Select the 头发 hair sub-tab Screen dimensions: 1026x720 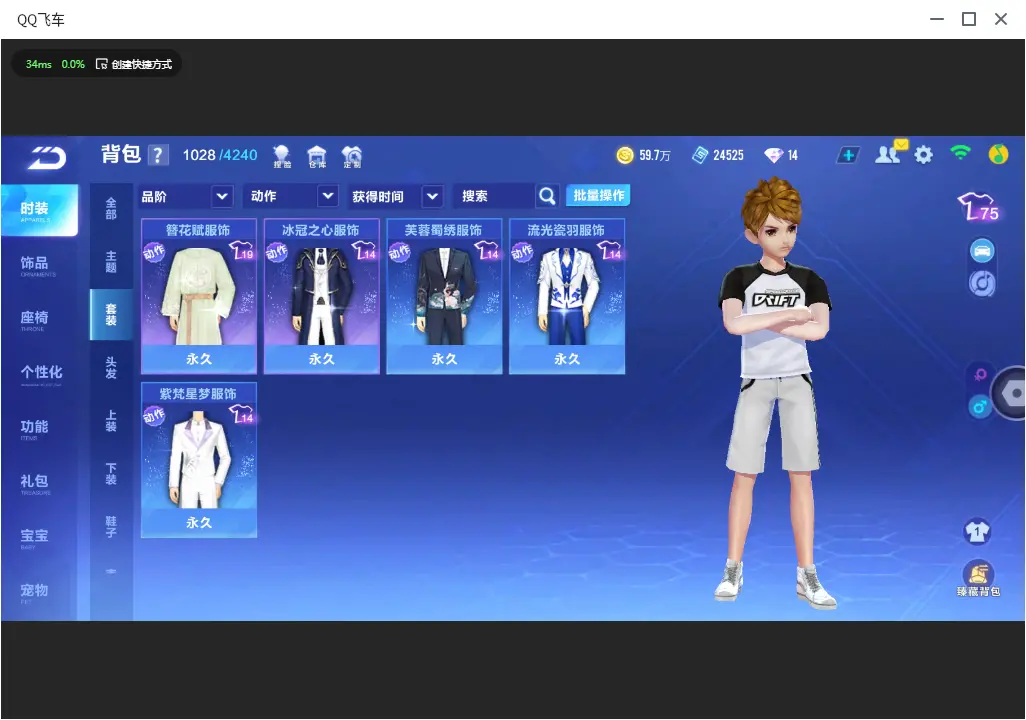coord(111,368)
